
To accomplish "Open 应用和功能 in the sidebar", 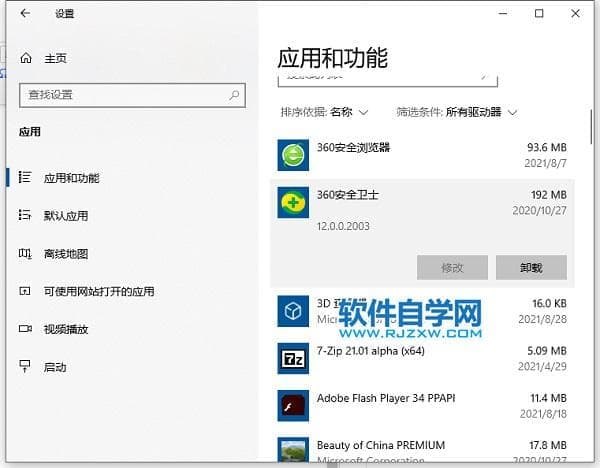I will (x=71, y=178).
